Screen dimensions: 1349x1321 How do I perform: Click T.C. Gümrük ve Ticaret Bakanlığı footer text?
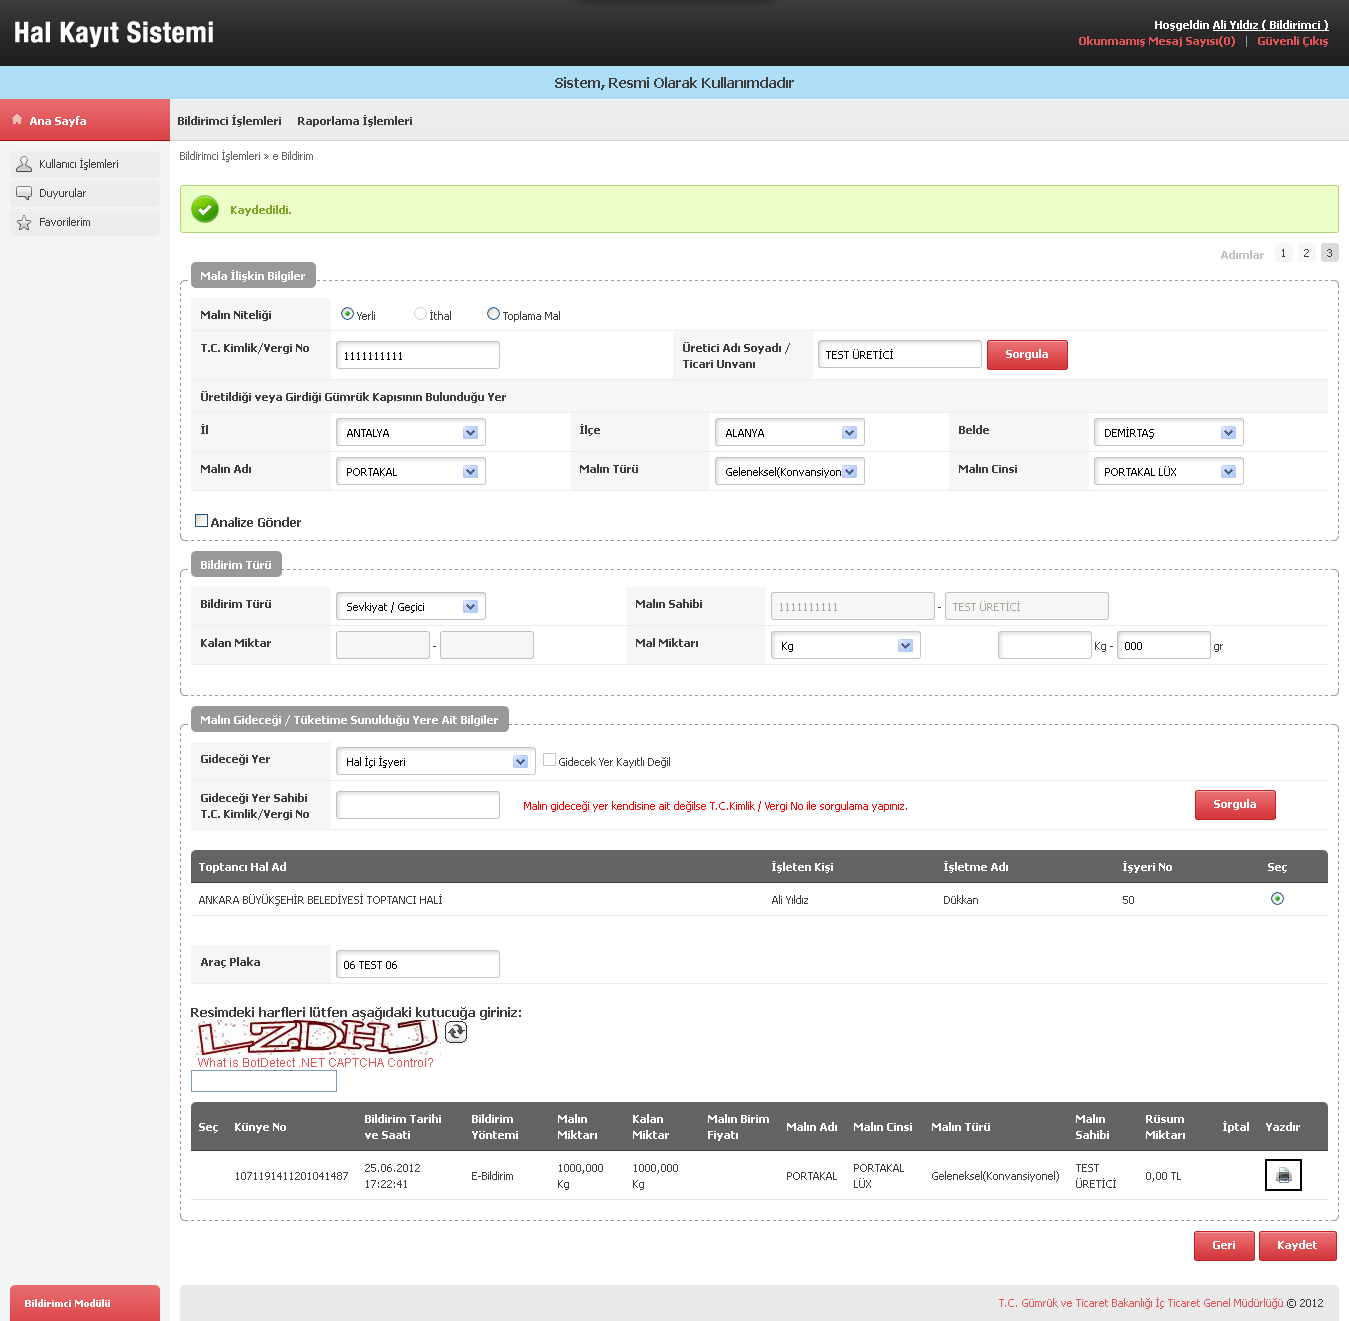(1141, 1303)
